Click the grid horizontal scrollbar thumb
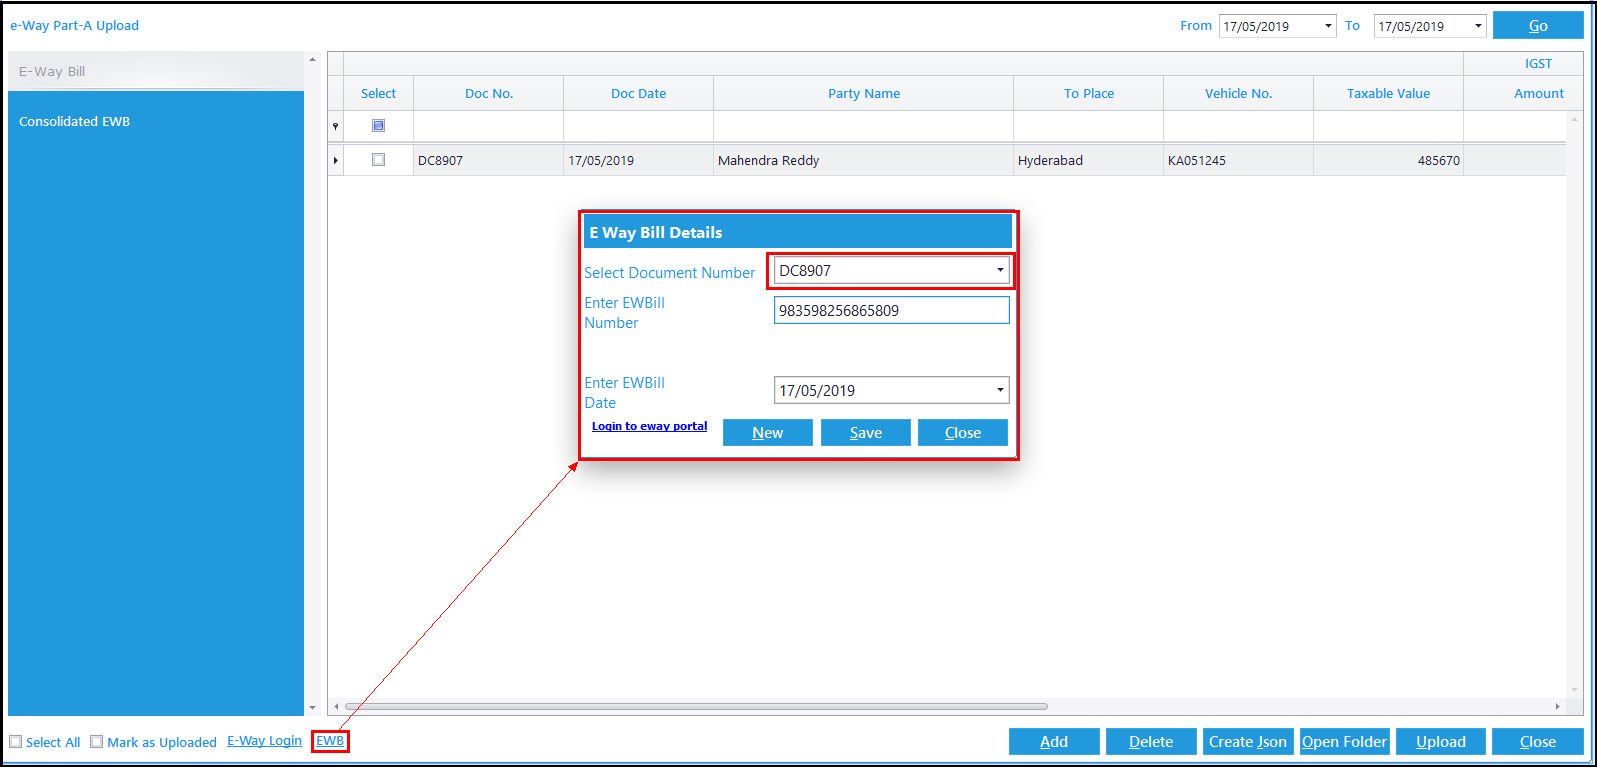The width and height of the screenshot is (1597, 767). coord(696,706)
